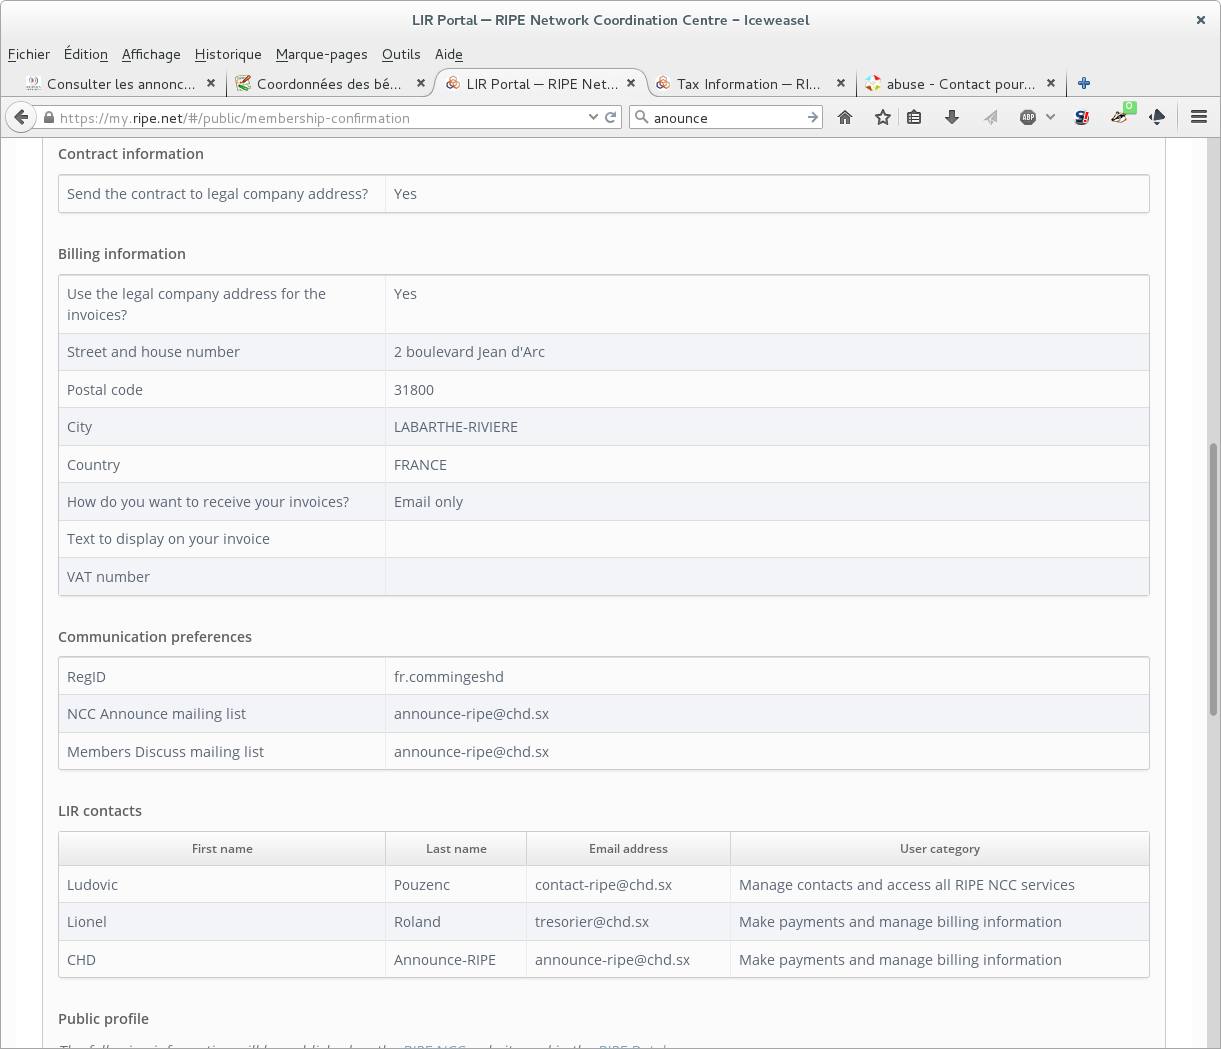Screen dimensions: 1221x1049
Task: Open the Affichage menu
Action: pyautogui.click(x=151, y=54)
